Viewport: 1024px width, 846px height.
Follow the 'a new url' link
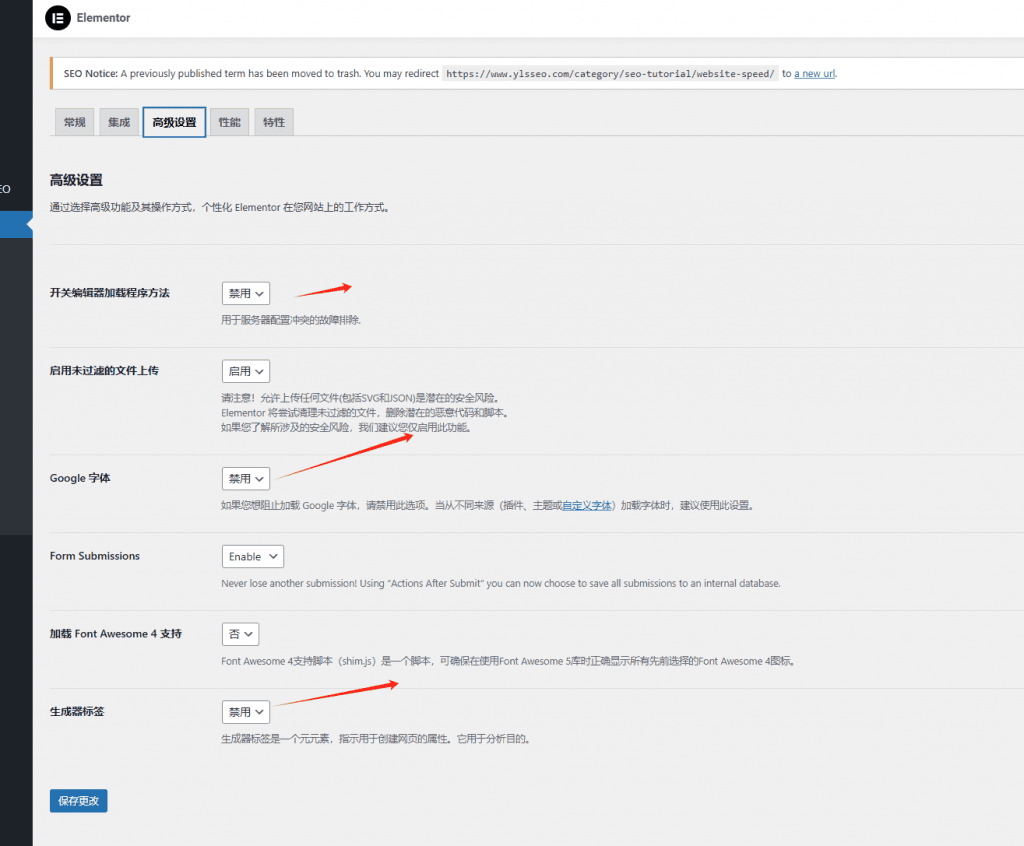[814, 74]
